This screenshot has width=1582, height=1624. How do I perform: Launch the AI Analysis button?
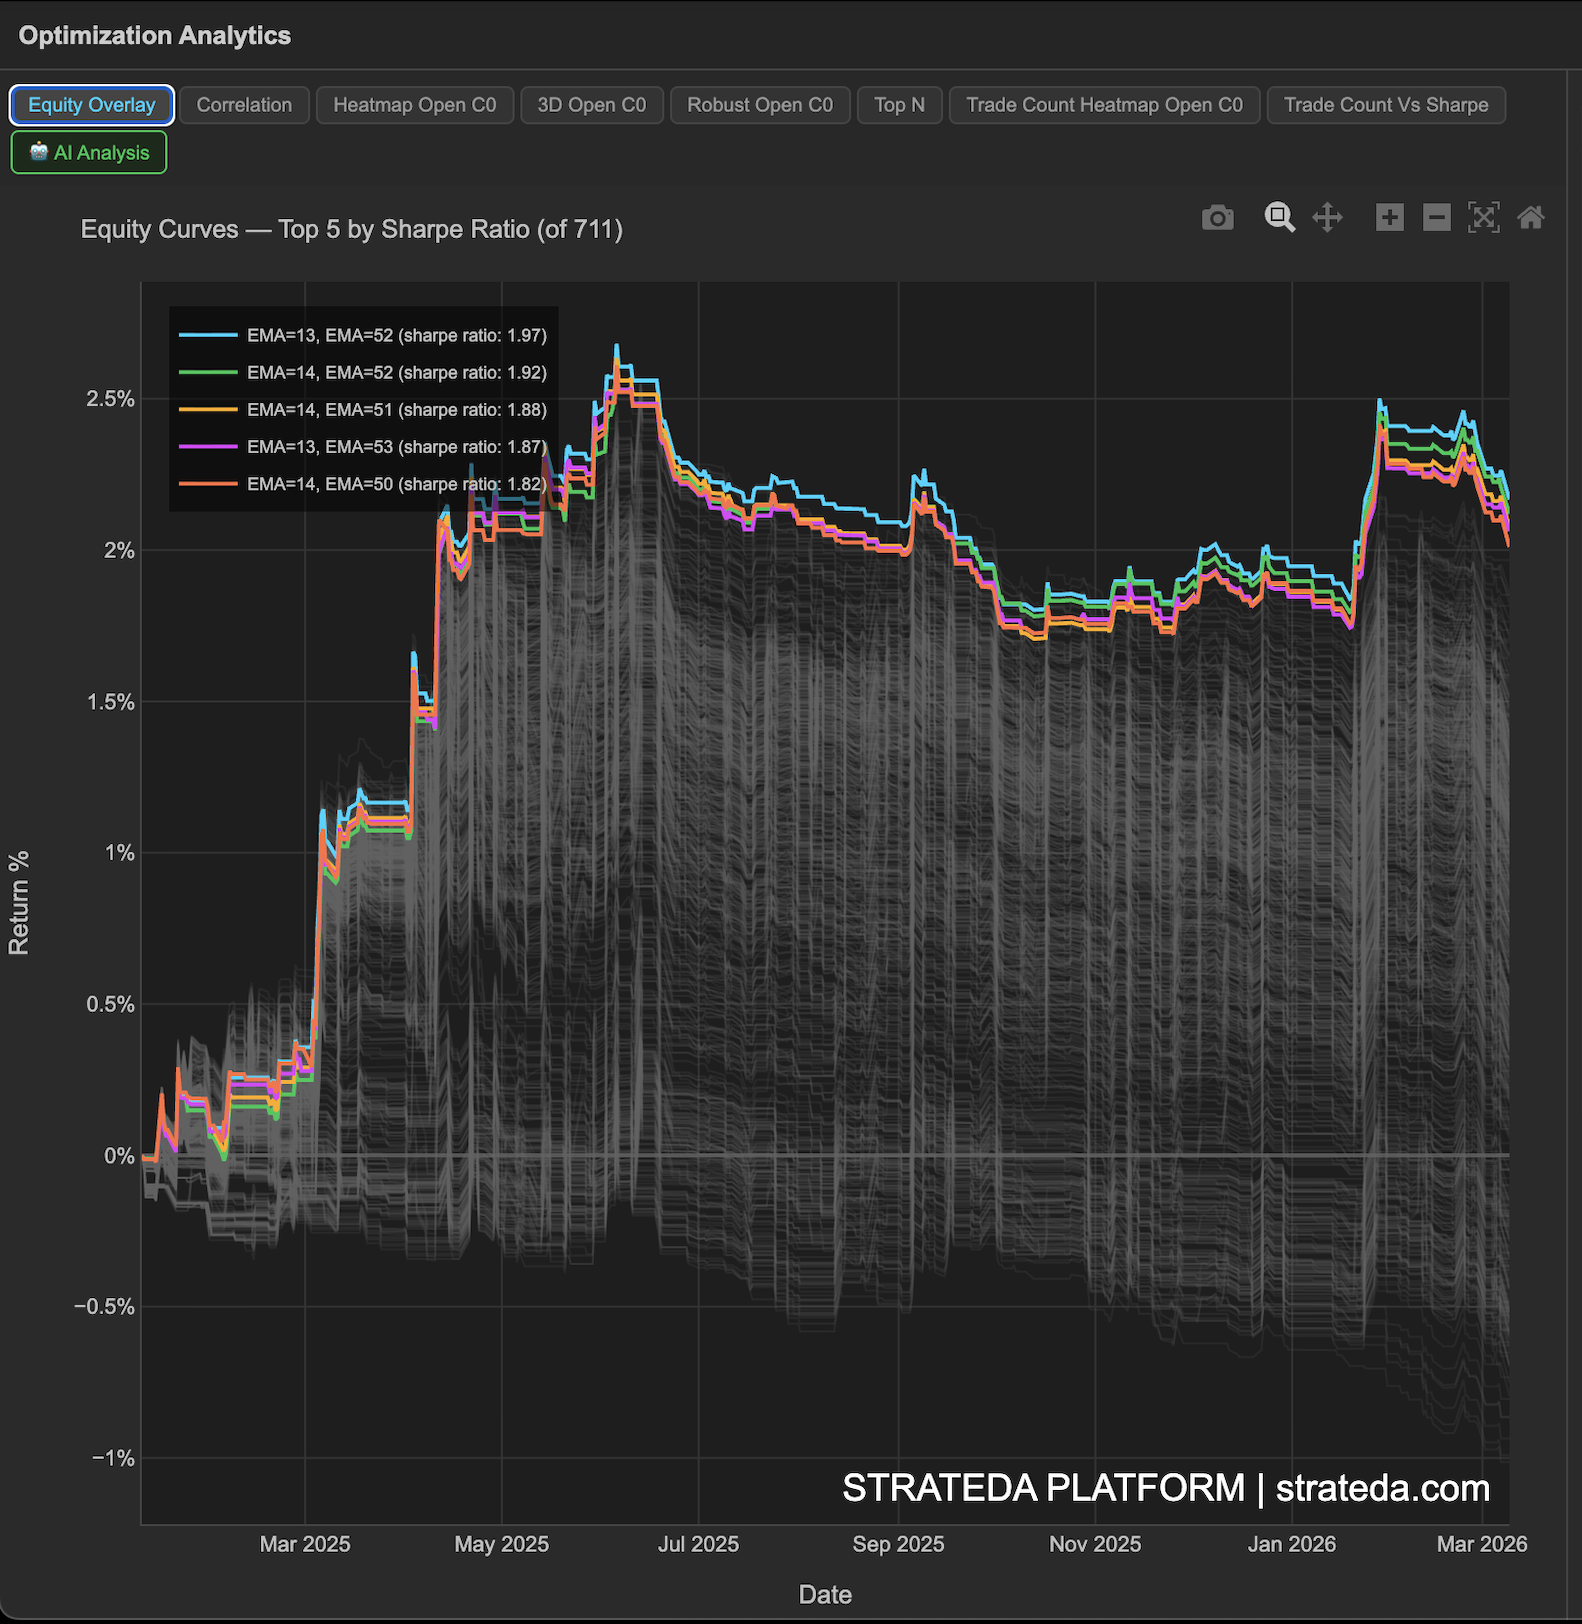coord(89,153)
